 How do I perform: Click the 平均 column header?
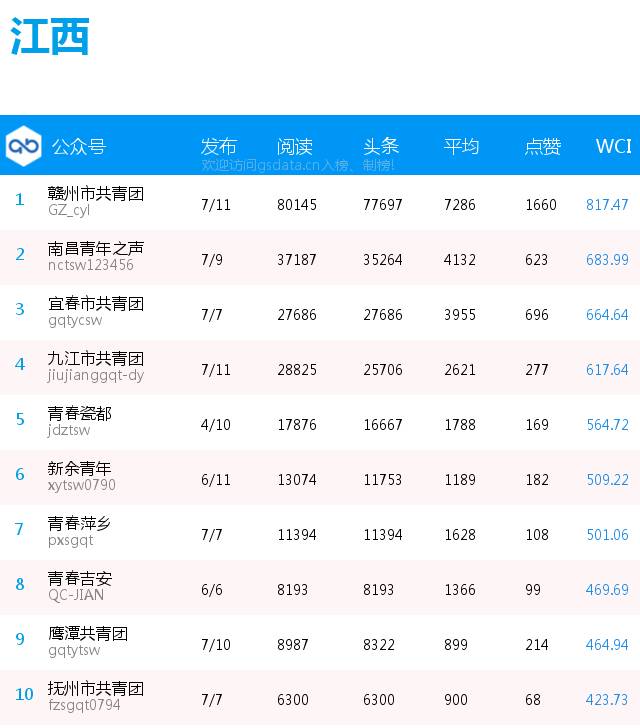461,146
